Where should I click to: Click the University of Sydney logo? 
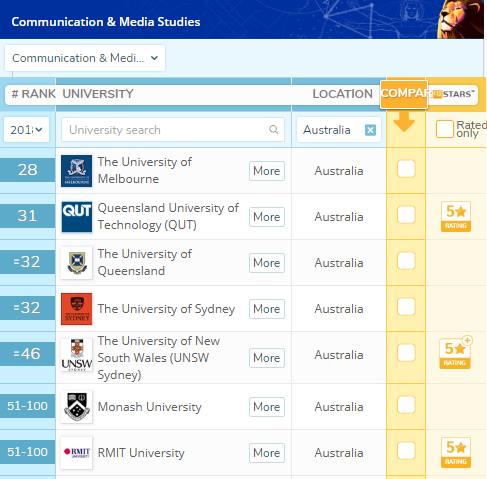click(76, 309)
